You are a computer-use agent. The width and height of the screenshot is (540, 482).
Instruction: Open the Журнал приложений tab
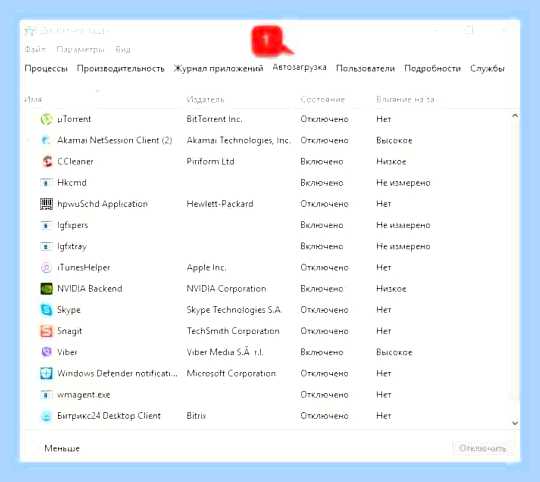point(218,69)
